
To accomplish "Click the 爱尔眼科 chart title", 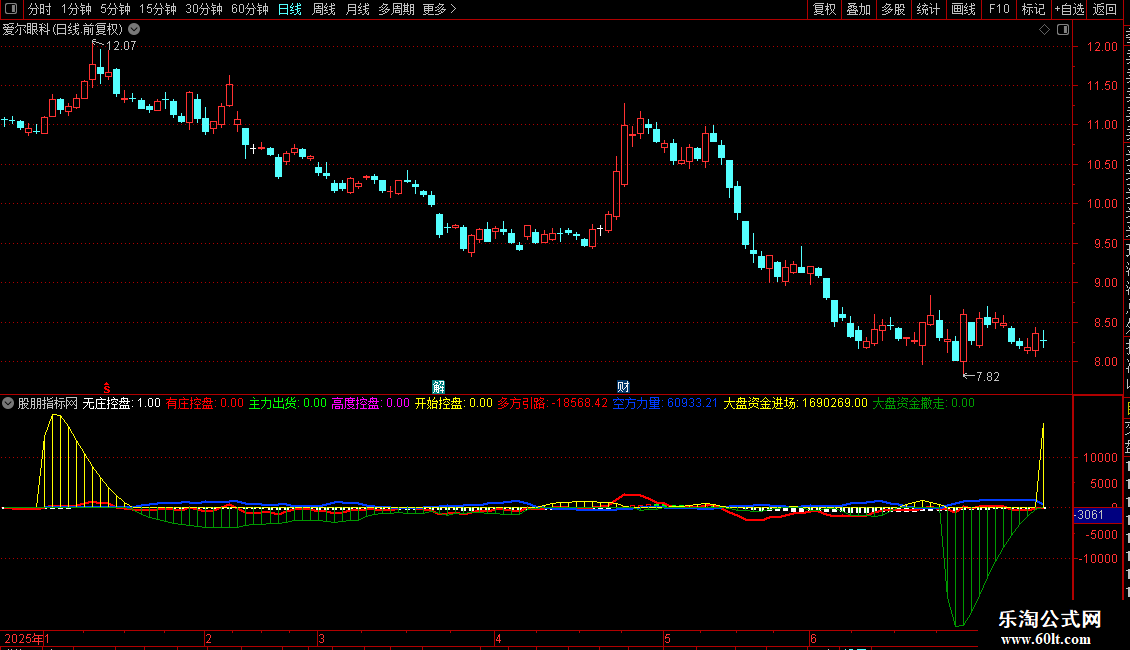I will tap(63, 30).
